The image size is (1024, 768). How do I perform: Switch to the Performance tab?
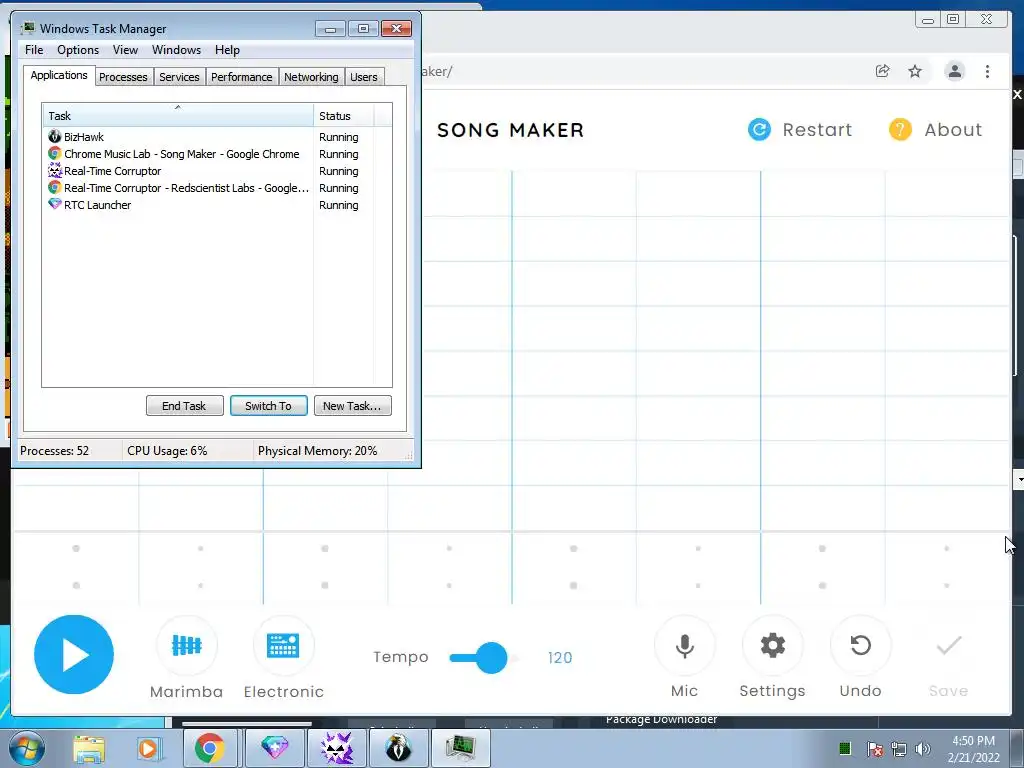pyautogui.click(x=241, y=77)
